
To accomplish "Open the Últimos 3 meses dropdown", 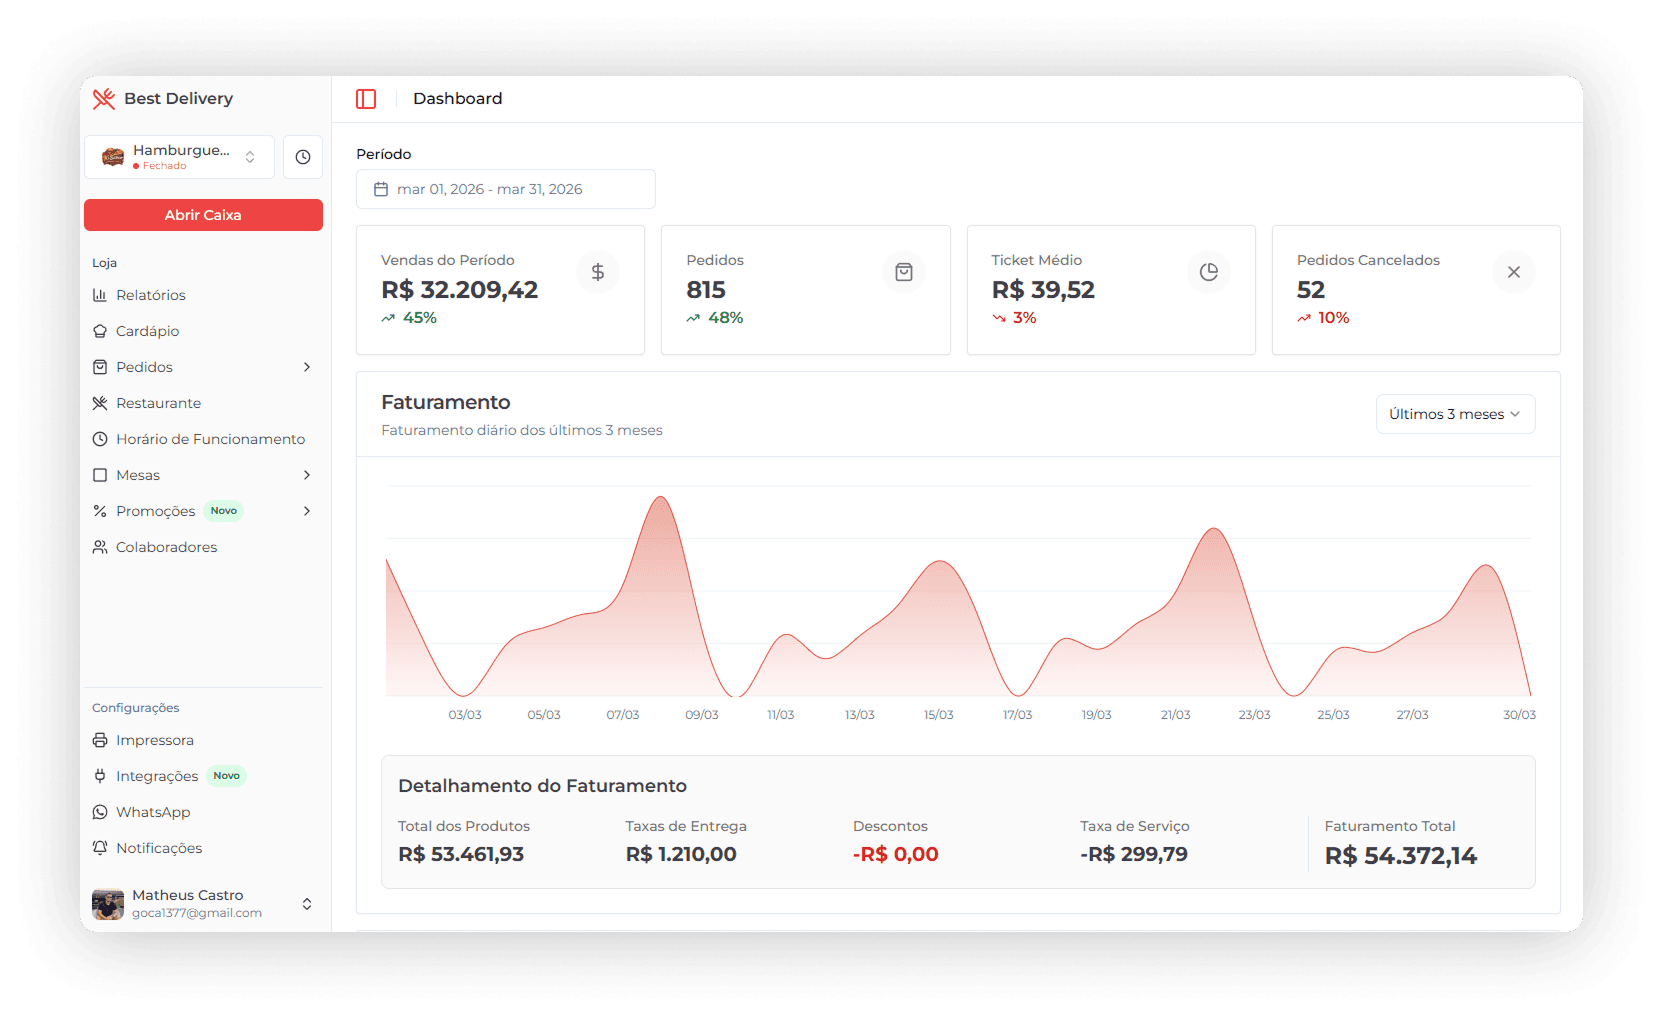I will click(x=1455, y=413).
